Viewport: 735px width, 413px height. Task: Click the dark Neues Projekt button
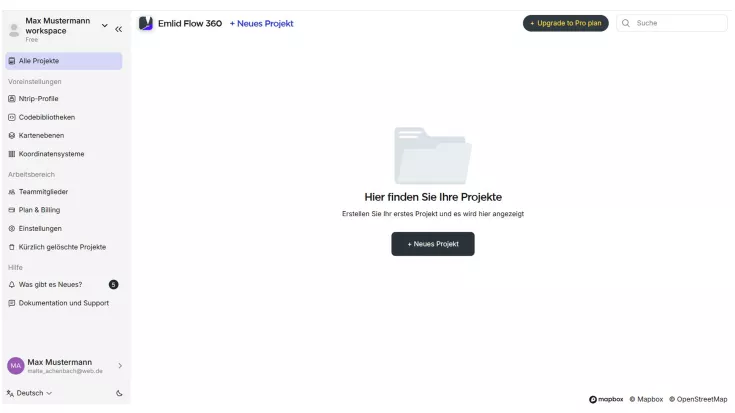pyautogui.click(x=433, y=244)
